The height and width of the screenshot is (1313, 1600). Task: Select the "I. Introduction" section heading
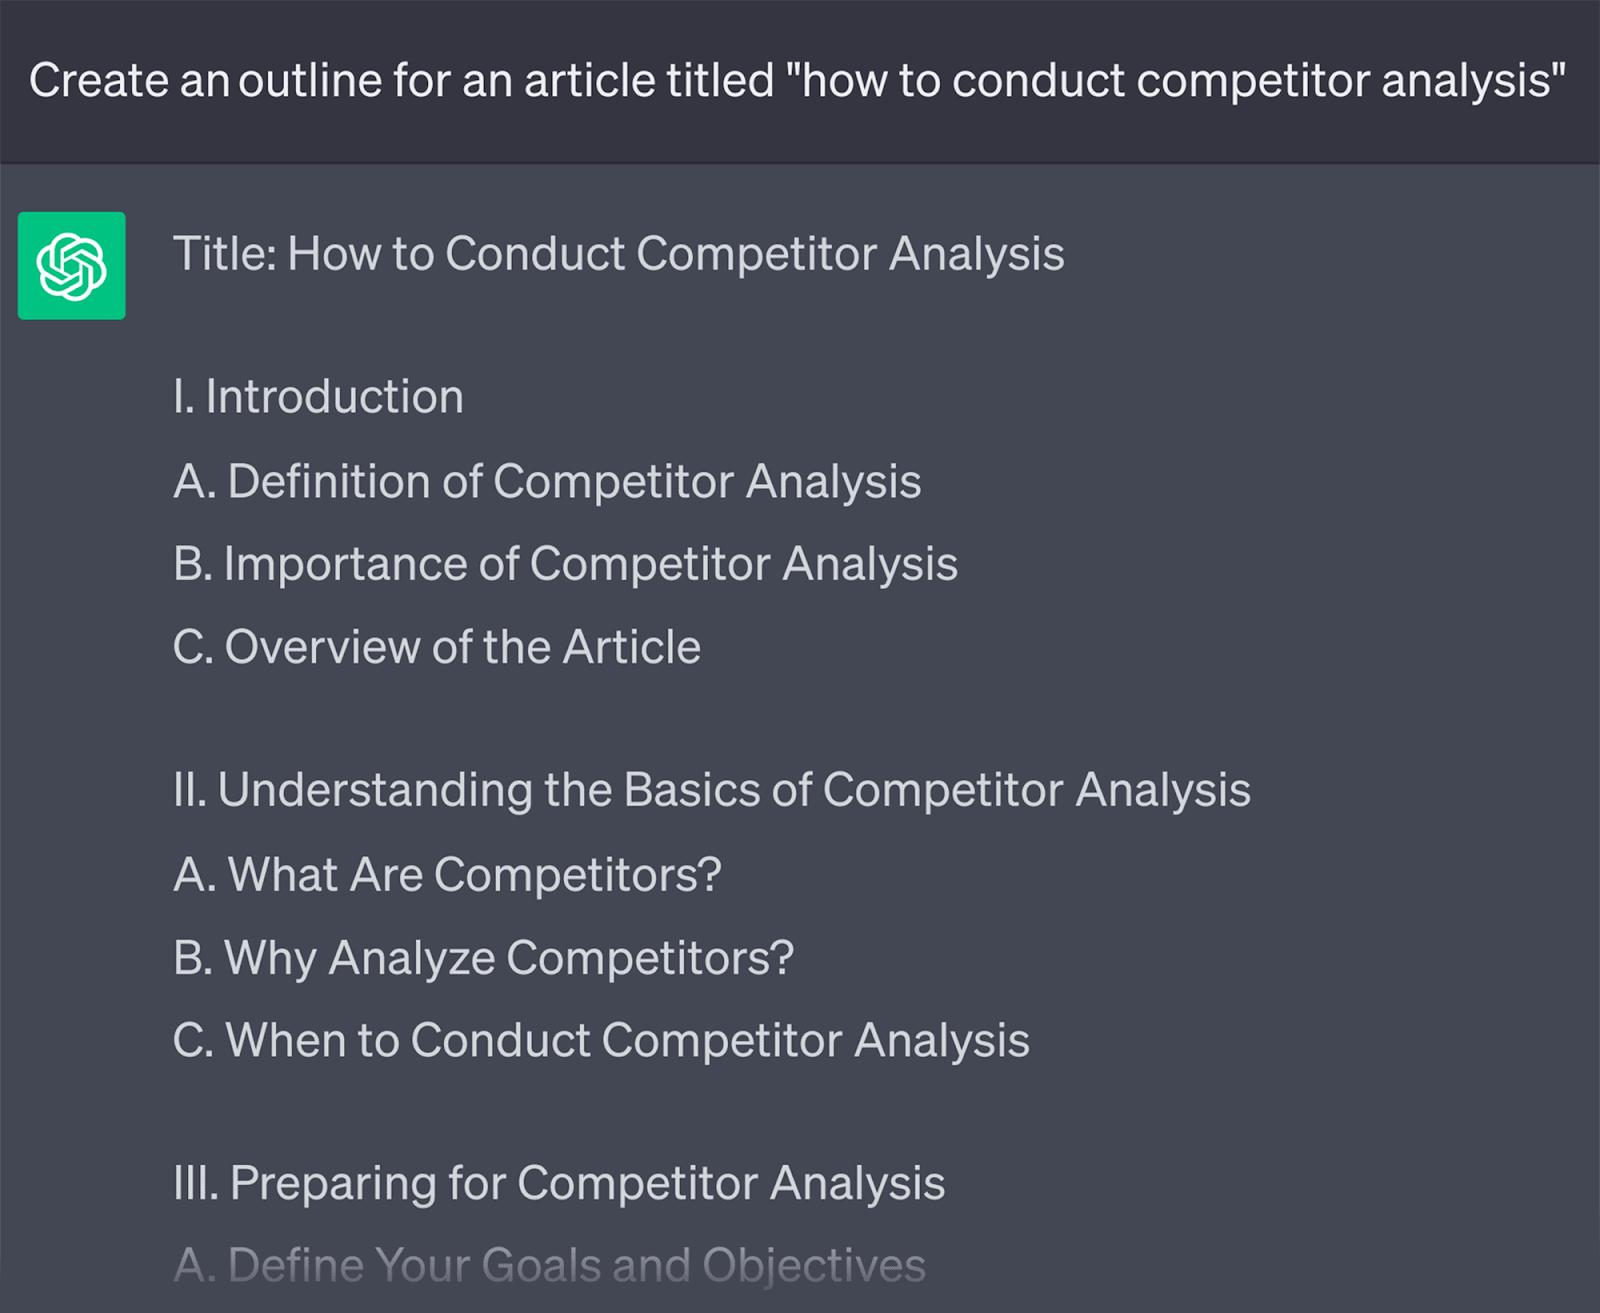(x=318, y=397)
